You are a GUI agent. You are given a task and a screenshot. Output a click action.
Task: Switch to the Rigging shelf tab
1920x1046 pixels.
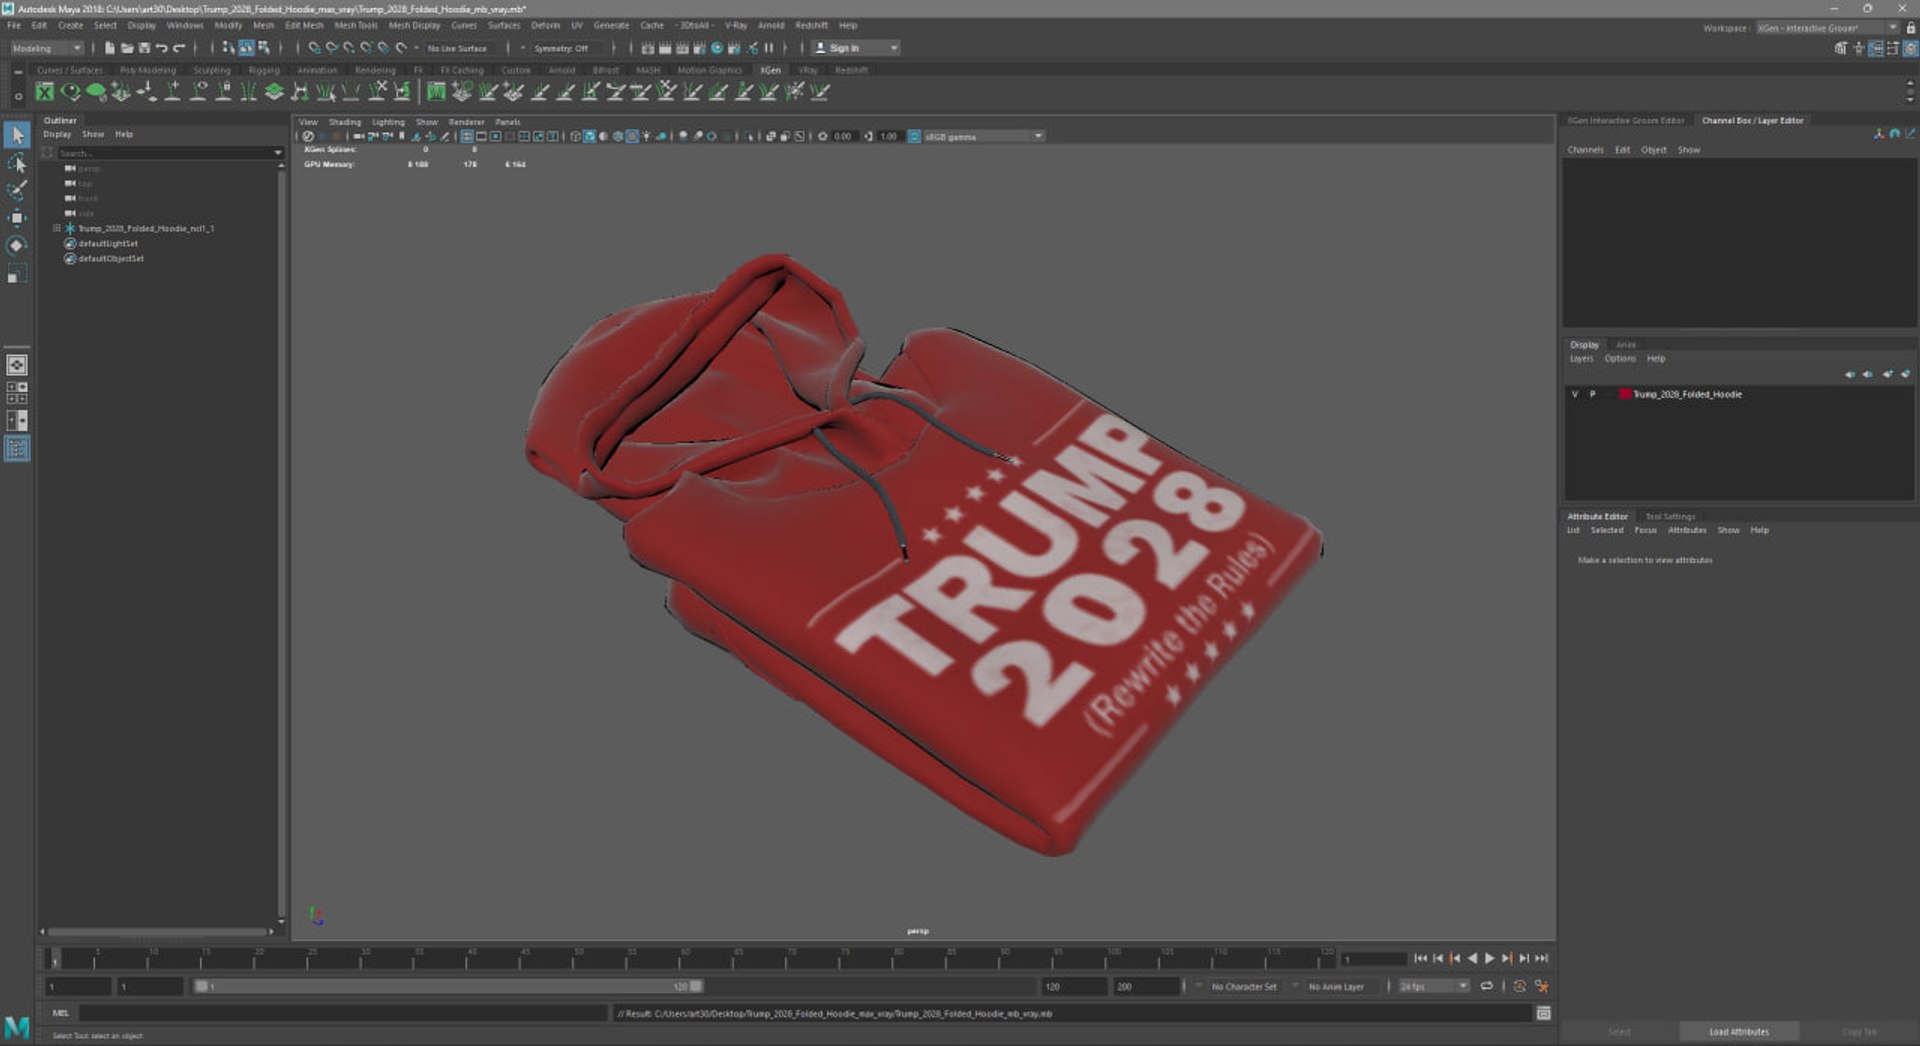click(264, 70)
